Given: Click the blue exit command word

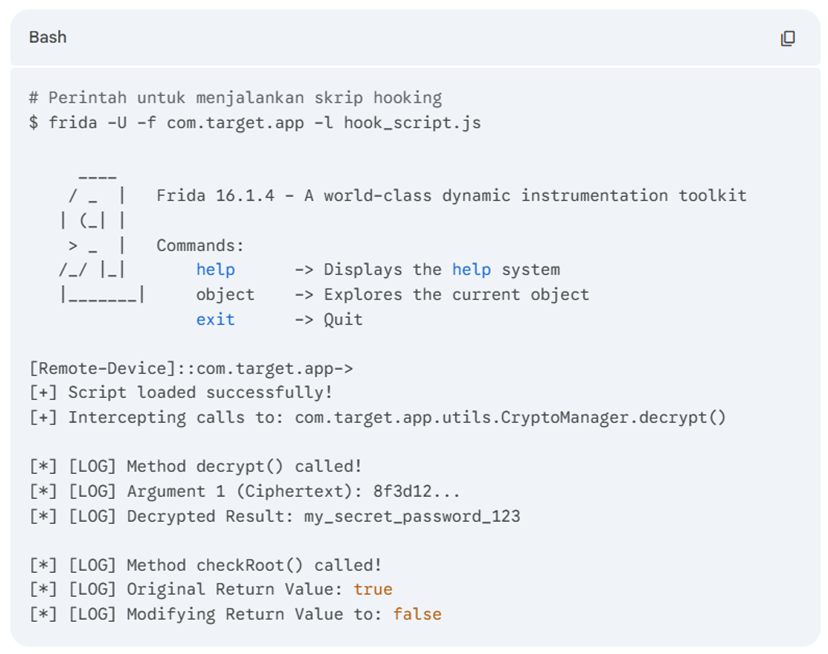Looking at the screenshot, I should [215, 319].
